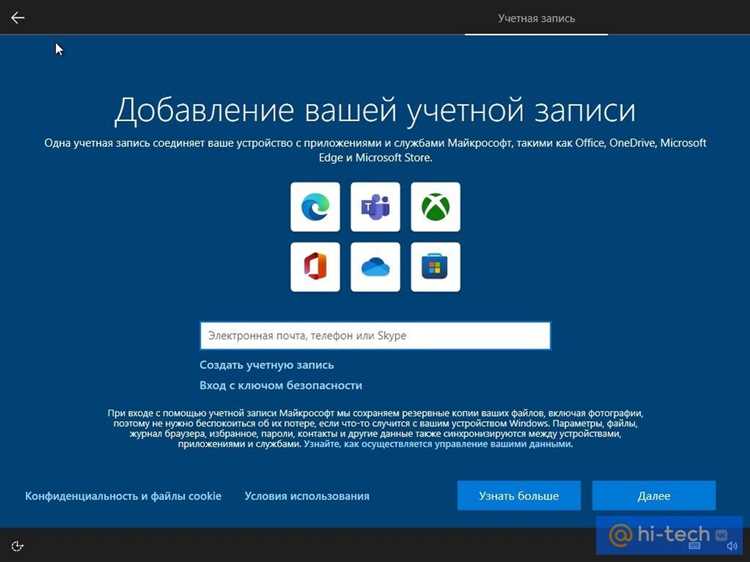Go back using the arrow icon
The image size is (750, 562).
tap(18, 18)
